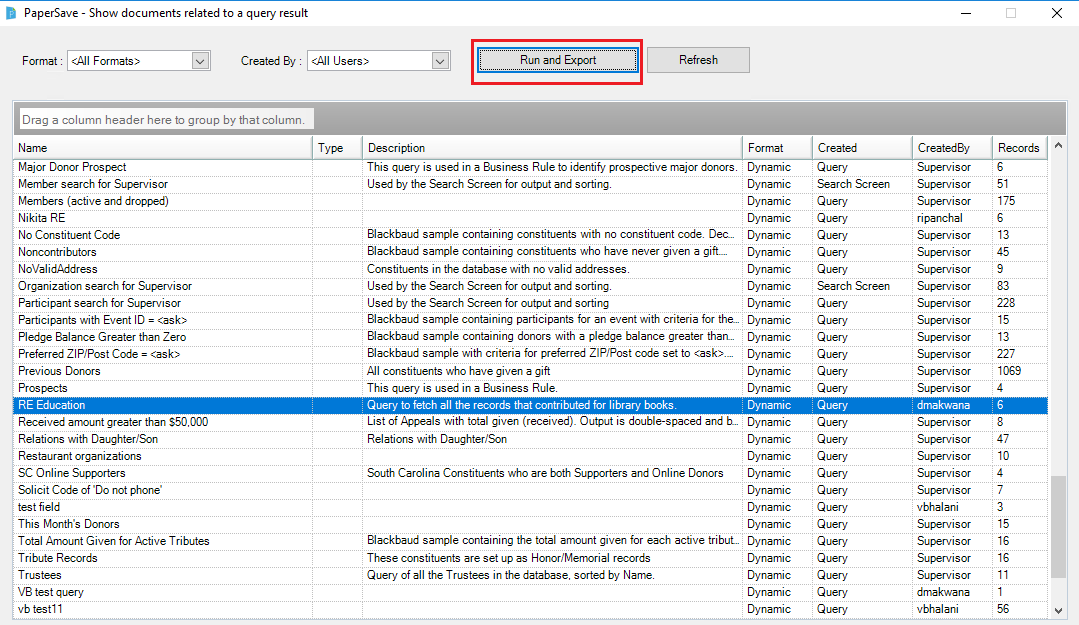Sort by the Records column header
The image size is (1079, 625).
(1019, 148)
